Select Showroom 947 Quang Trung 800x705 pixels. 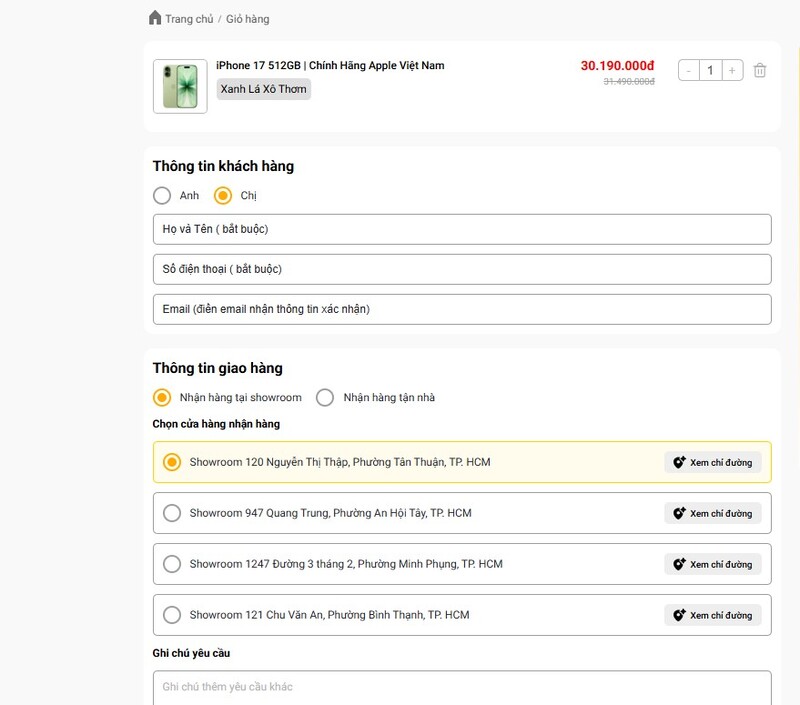pyautogui.click(x=172, y=513)
